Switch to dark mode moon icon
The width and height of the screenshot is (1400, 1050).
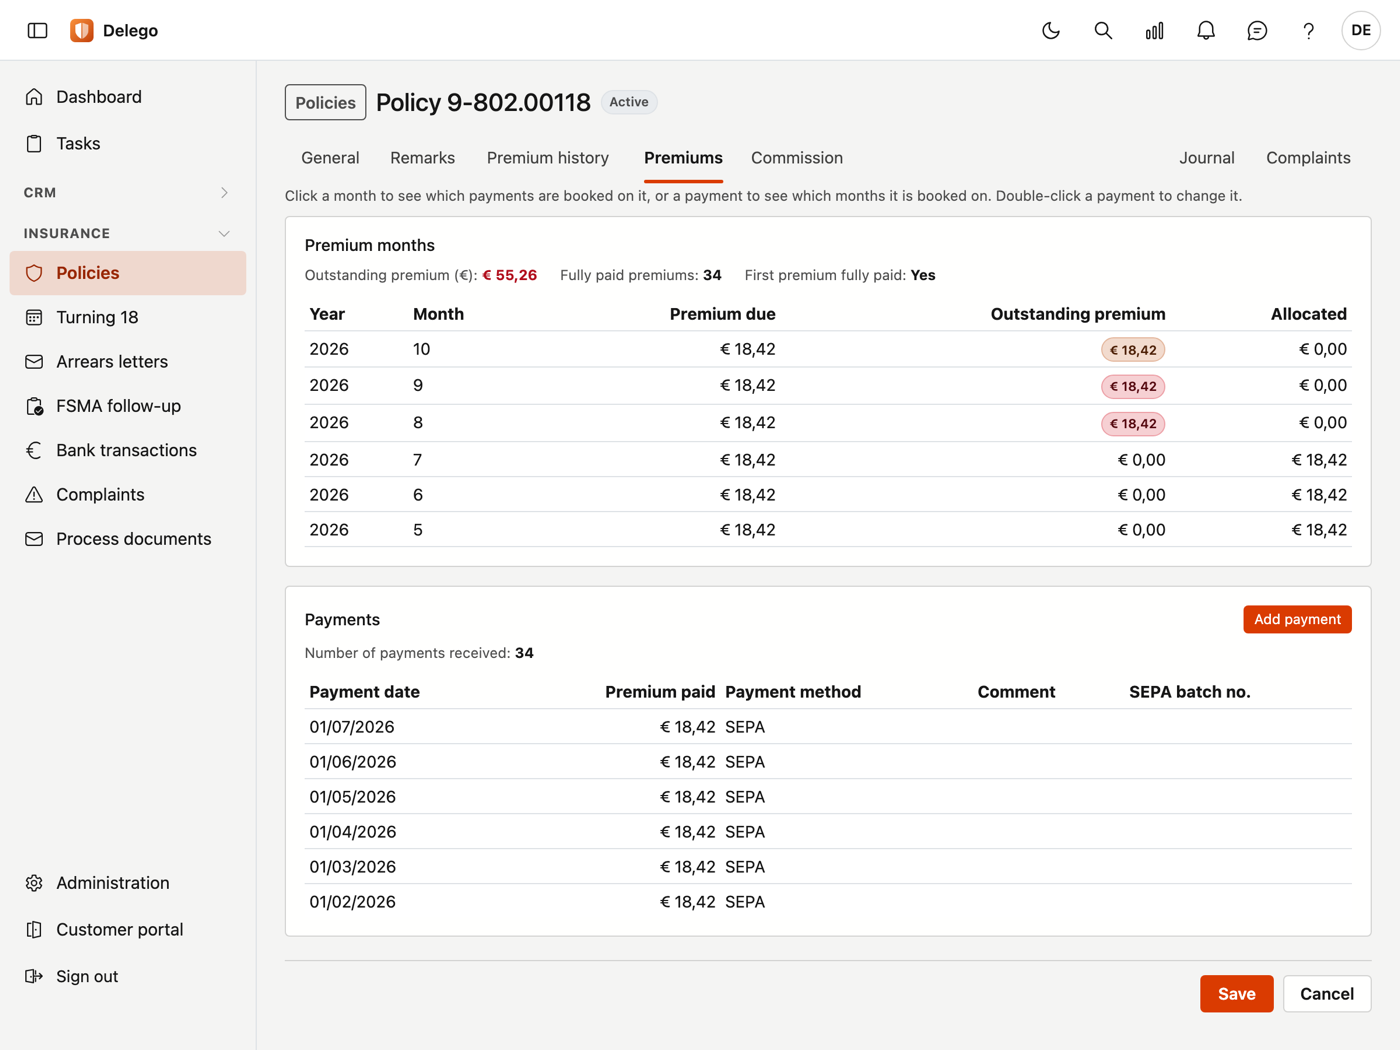[1051, 30]
